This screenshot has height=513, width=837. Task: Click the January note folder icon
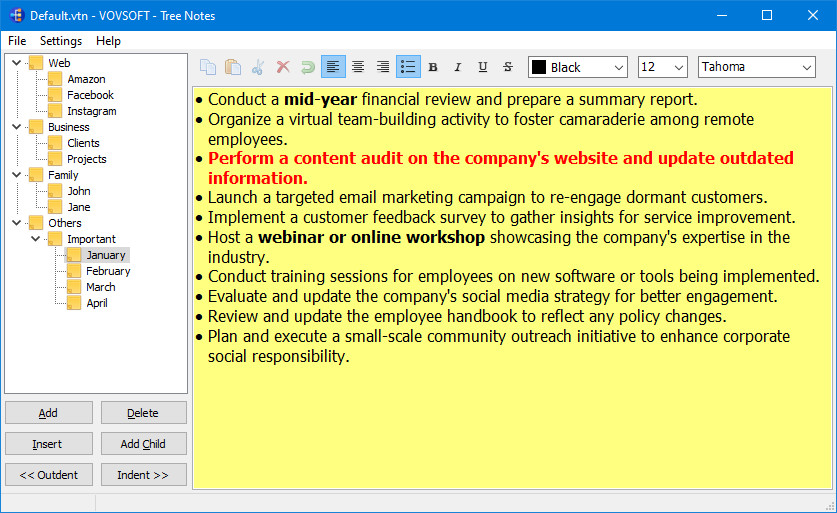pos(74,255)
